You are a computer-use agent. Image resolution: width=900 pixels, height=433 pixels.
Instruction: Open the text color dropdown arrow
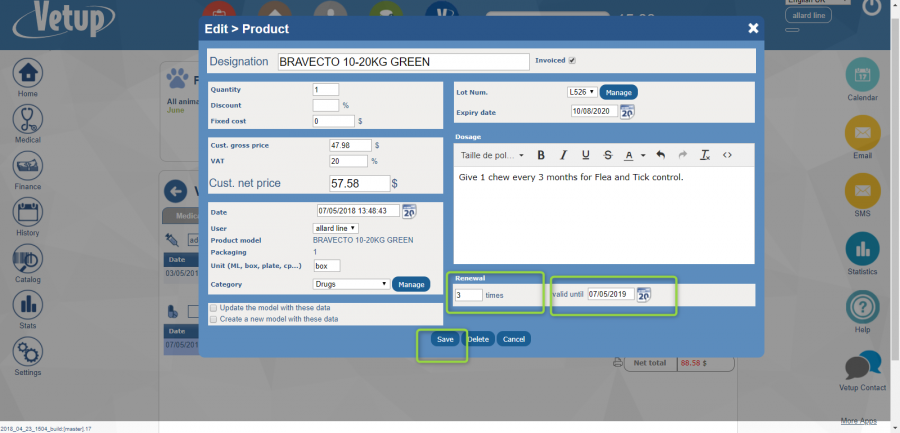(643, 155)
